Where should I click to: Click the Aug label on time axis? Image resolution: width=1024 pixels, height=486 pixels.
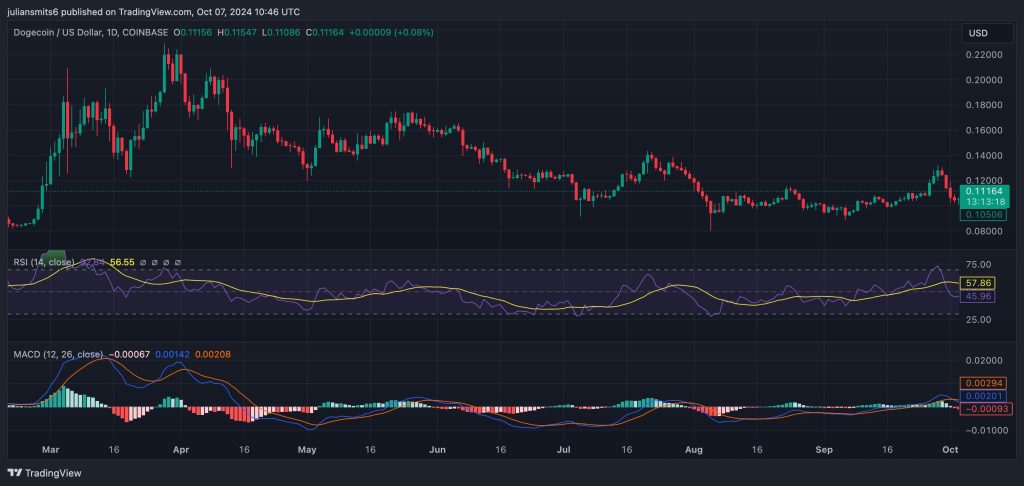(695, 450)
